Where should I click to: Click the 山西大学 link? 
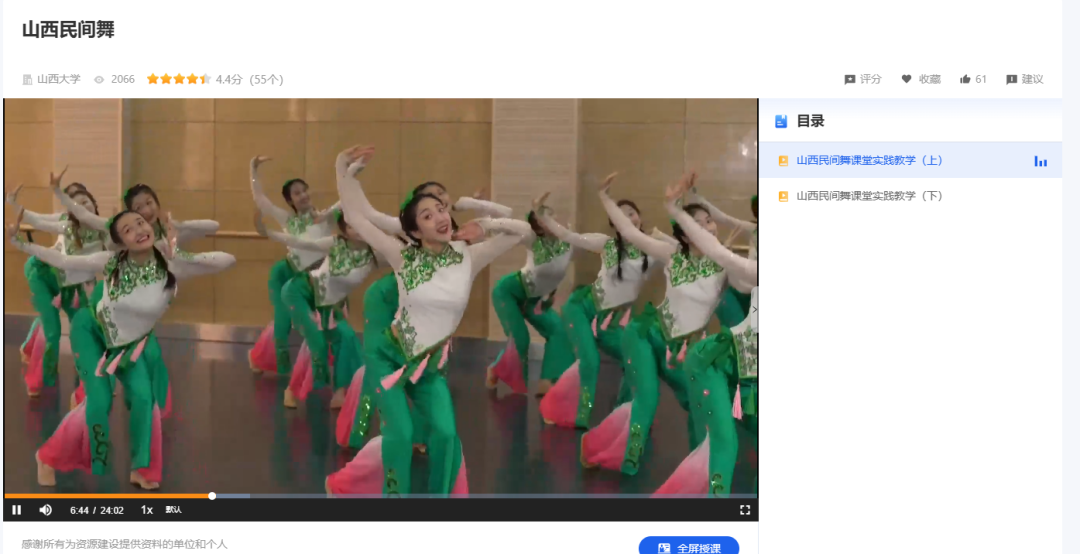(x=58, y=79)
